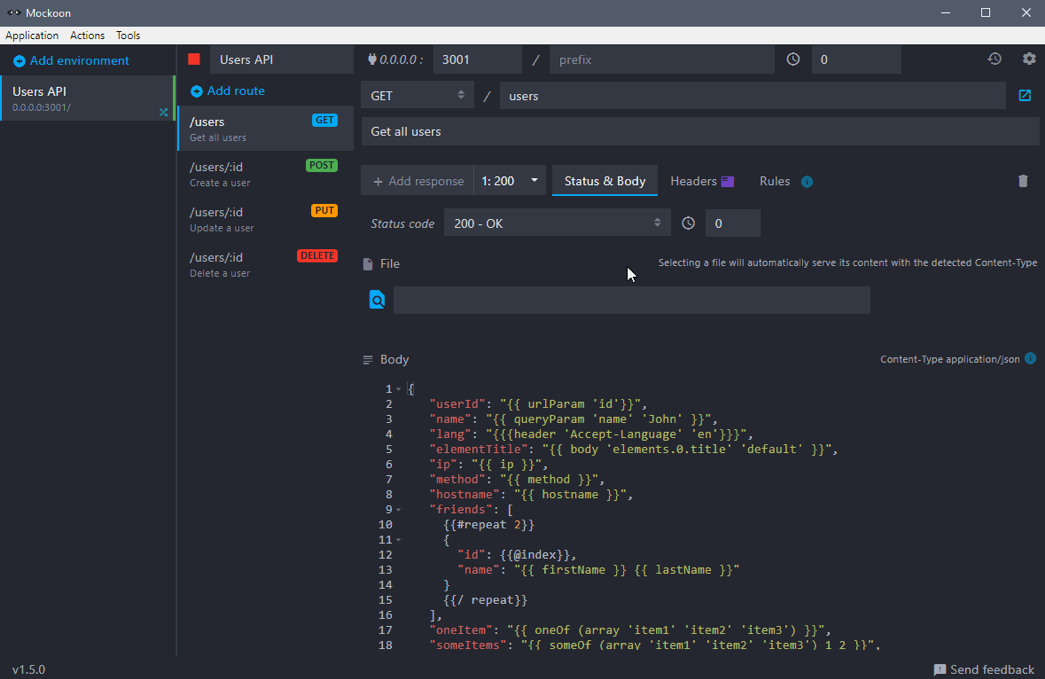This screenshot has height=679, width=1045.
Task: Open the route in browser icon
Action: (x=1024, y=96)
